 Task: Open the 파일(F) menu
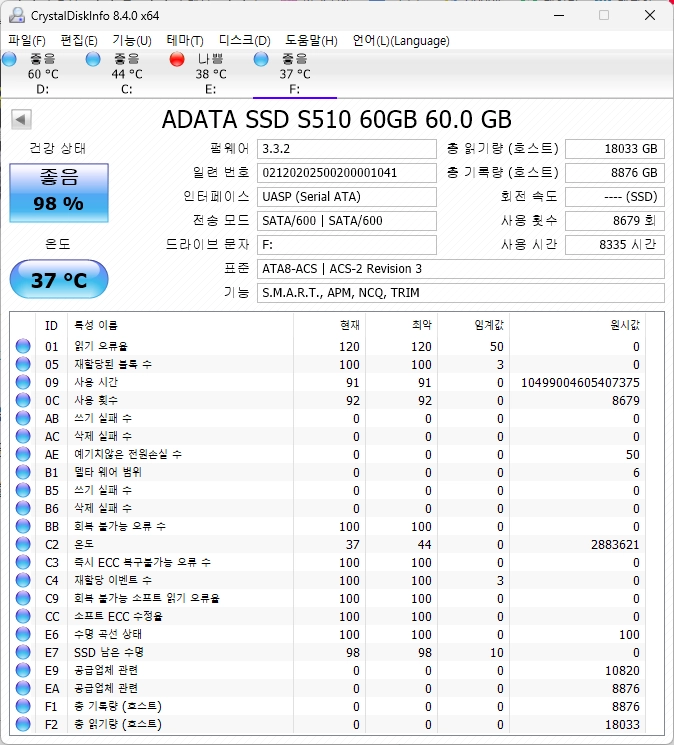click(x=27, y=41)
